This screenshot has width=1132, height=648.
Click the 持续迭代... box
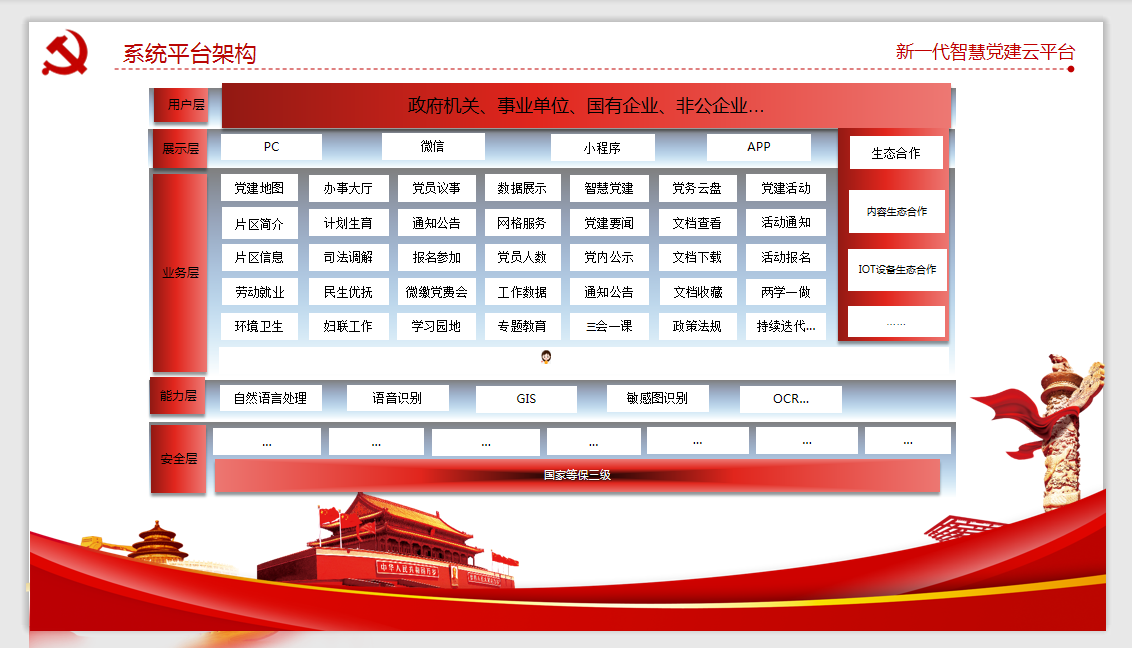pos(785,326)
